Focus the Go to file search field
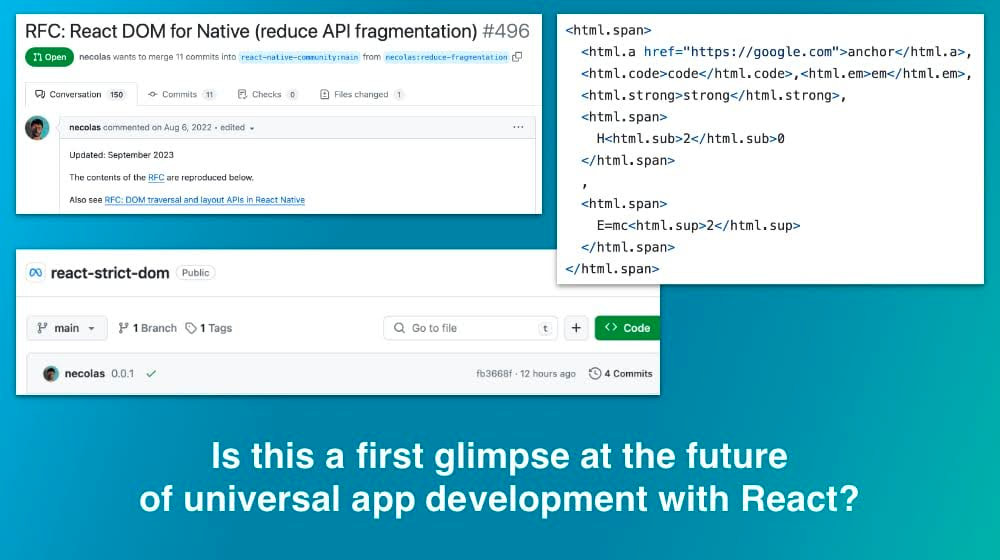1000x560 pixels. (x=471, y=328)
